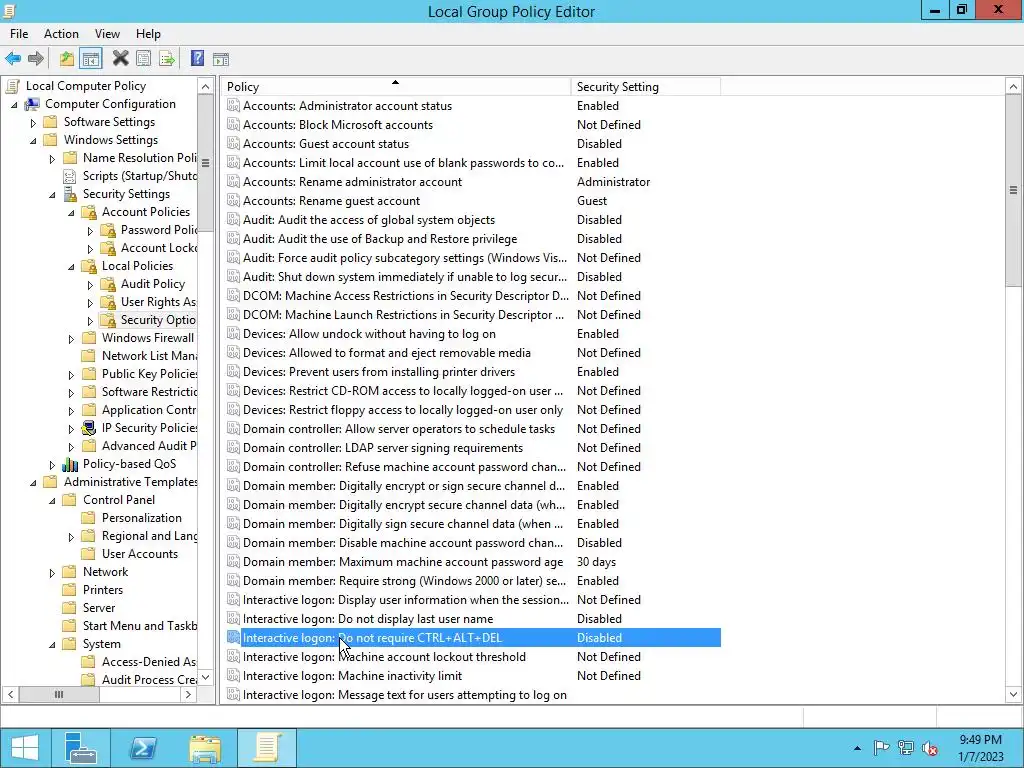Image resolution: width=1024 pixels, height=768 pixels.
Task: Click the tree horizontal scrollbar thumb
Action: 59,694
